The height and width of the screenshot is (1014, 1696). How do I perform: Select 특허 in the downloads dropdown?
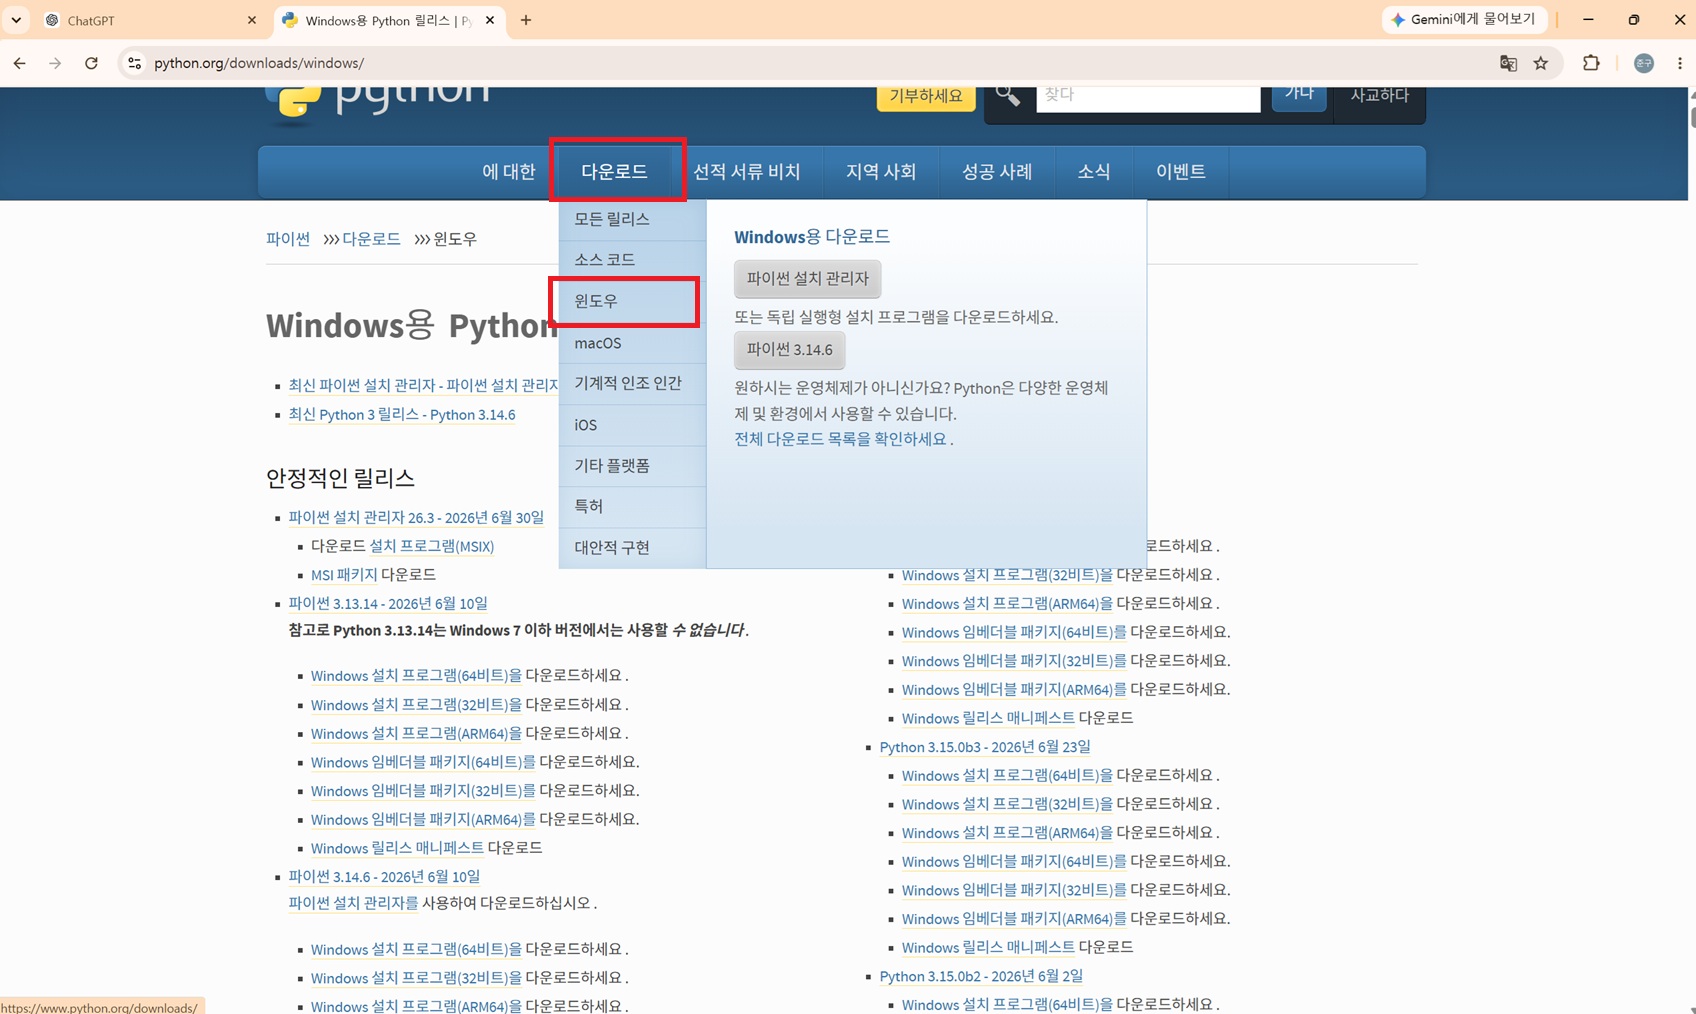(632, 507)
